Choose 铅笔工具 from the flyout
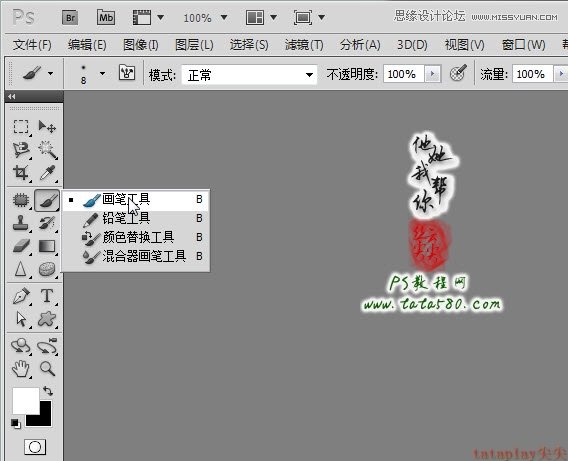 [135, 218]
